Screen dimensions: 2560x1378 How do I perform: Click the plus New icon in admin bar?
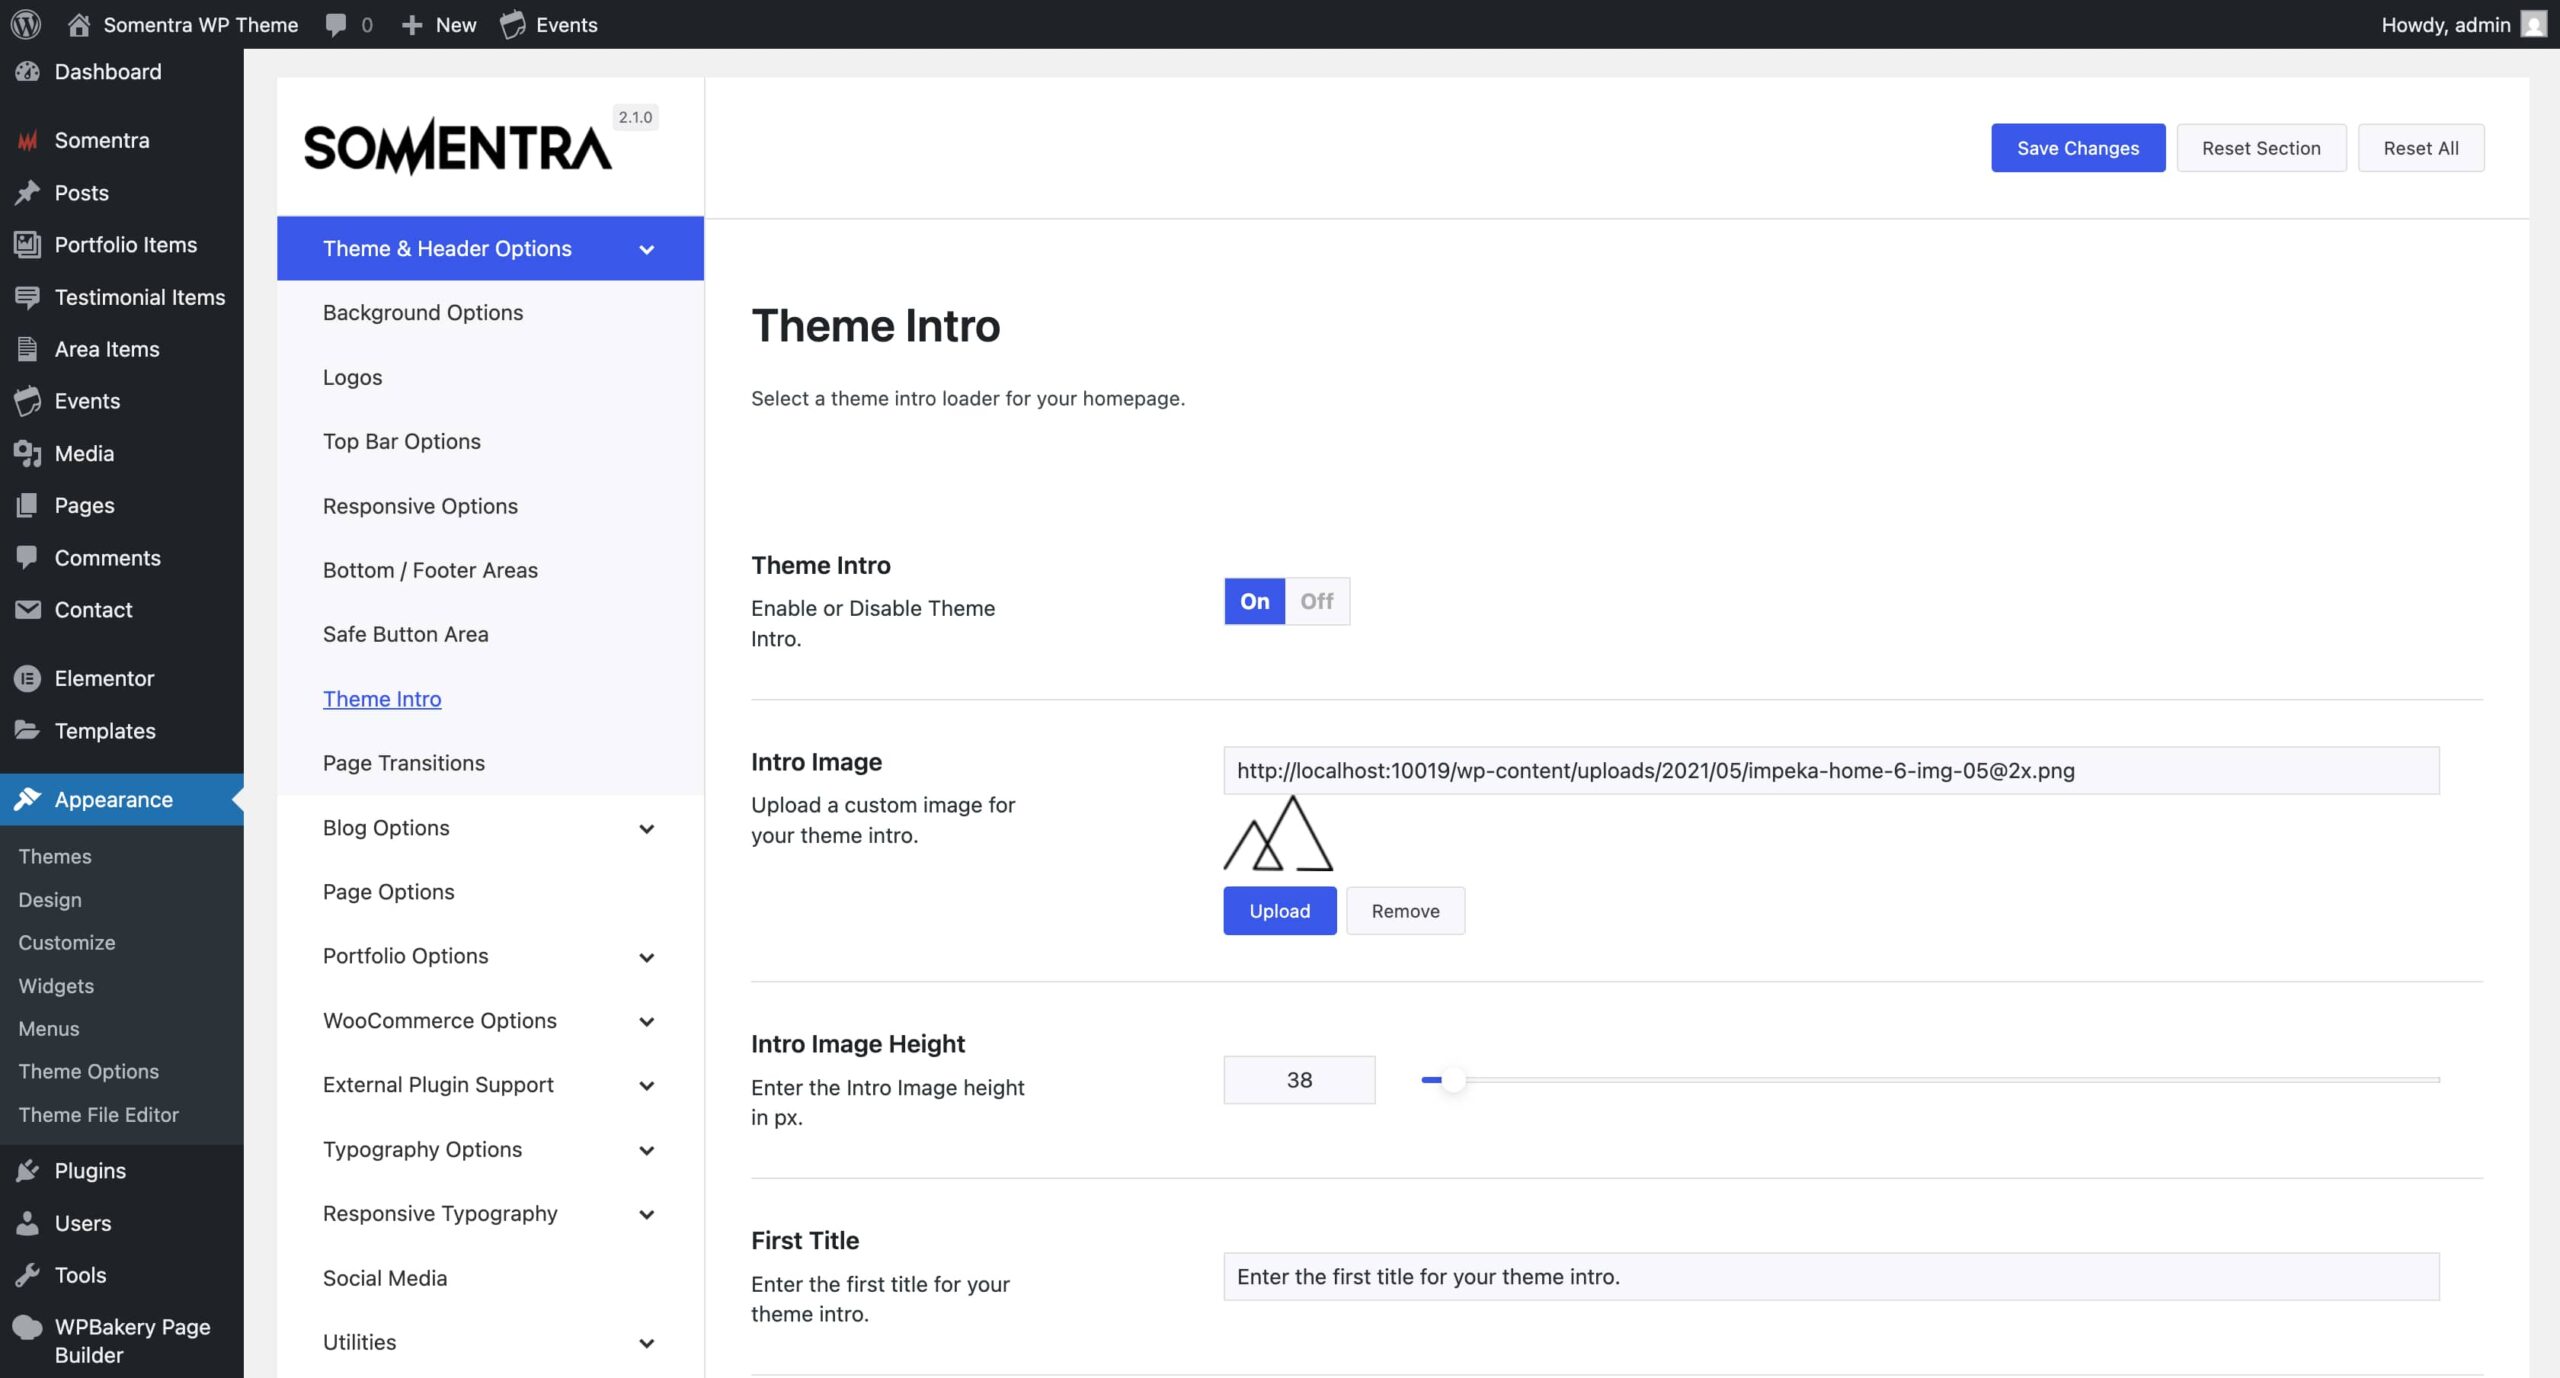click(x=411, y=25)
